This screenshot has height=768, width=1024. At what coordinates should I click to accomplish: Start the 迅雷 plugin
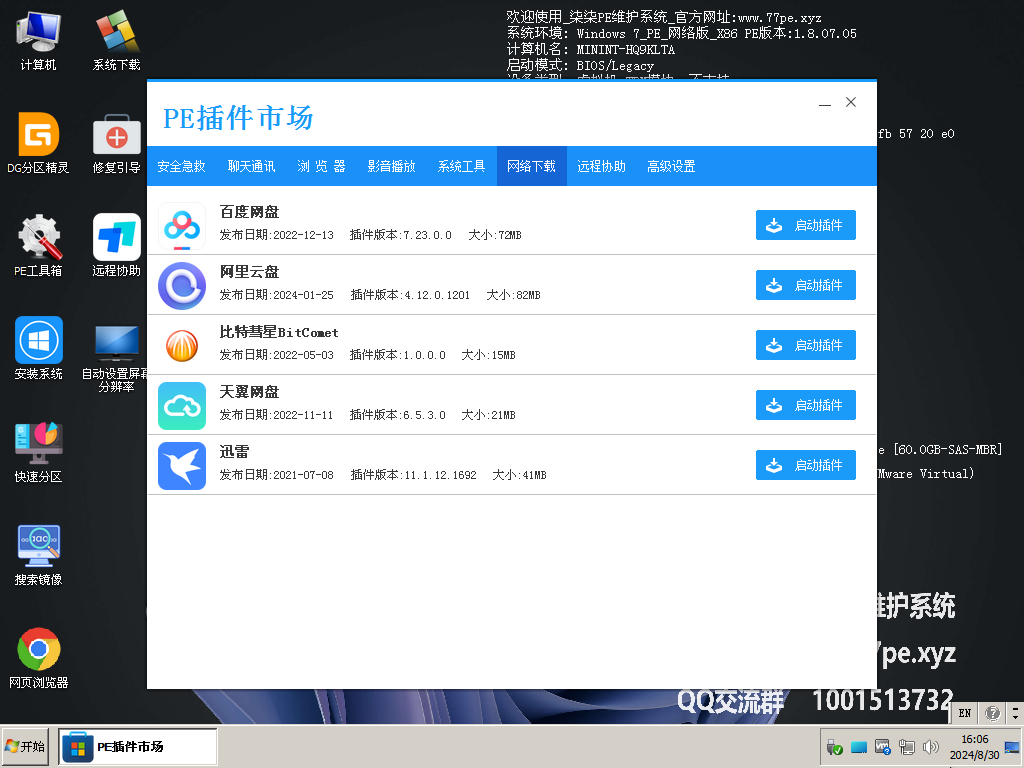tap(806, 465)
